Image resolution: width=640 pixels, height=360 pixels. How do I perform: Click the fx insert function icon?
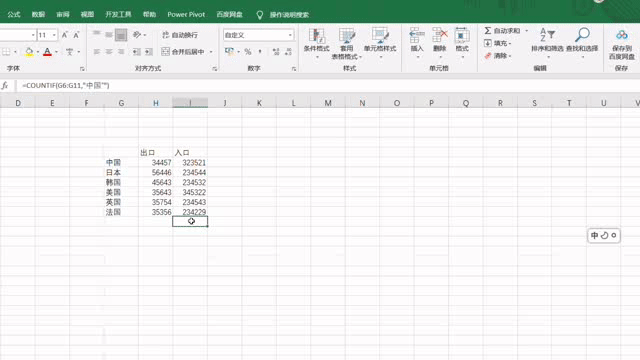click(5, 85)
